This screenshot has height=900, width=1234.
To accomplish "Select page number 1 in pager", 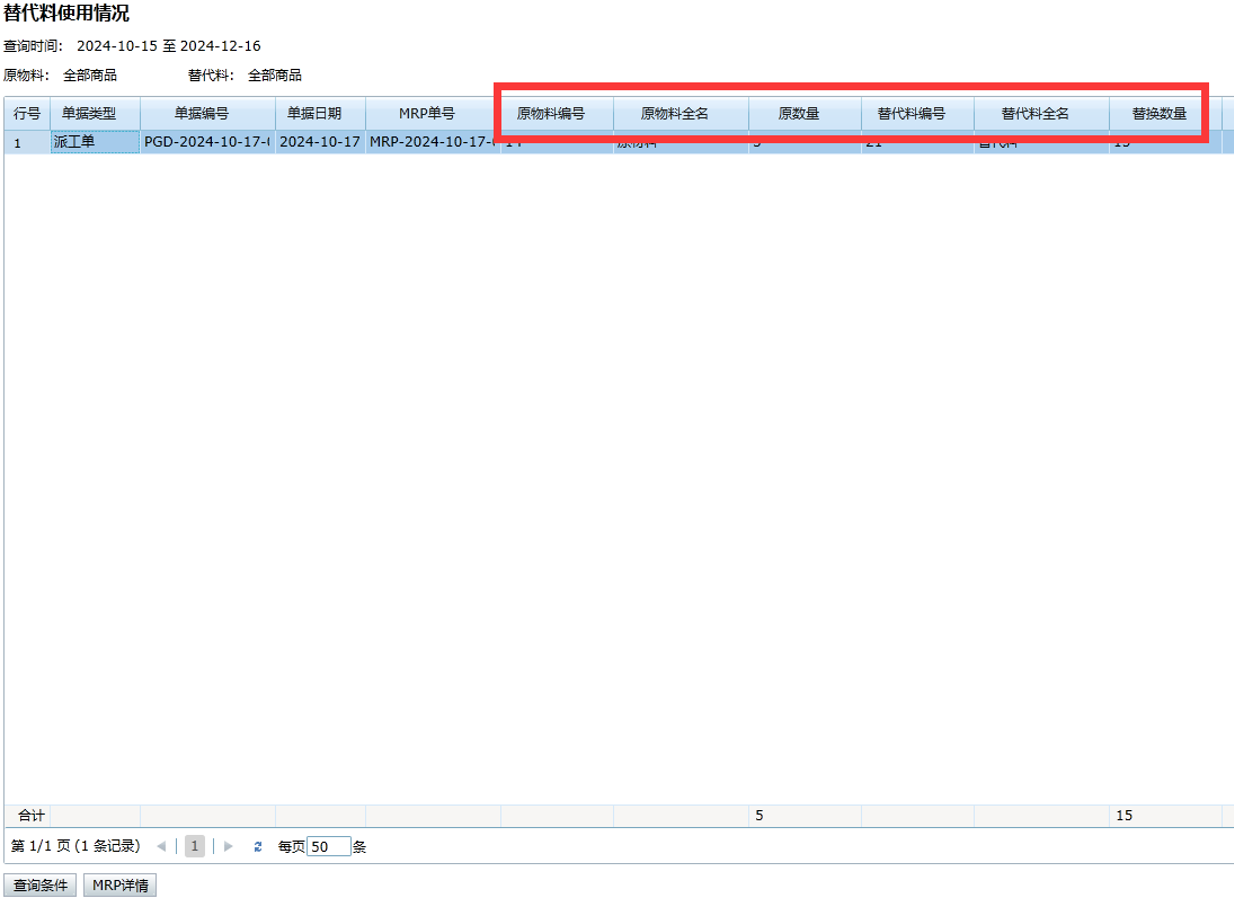I will pyautogui.click(x=195, y=847).
